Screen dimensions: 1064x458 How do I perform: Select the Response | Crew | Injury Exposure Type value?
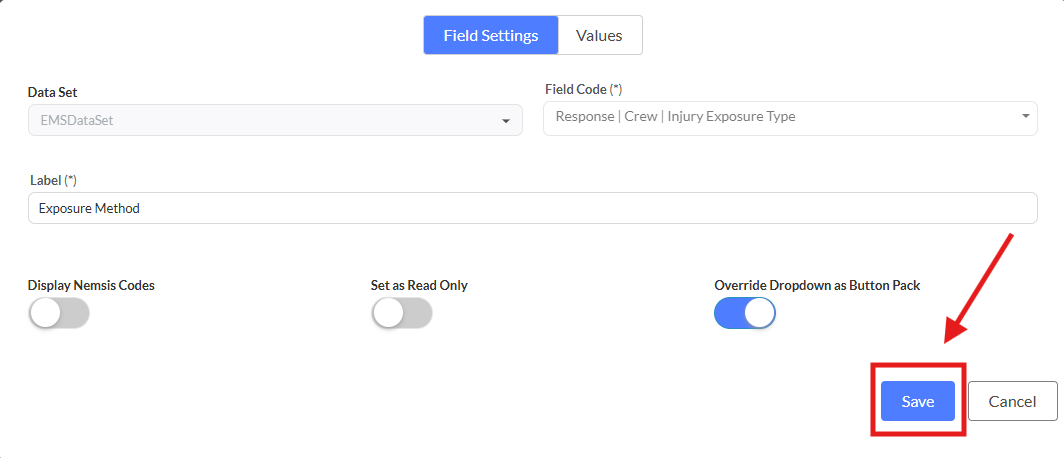pos(675,117)
